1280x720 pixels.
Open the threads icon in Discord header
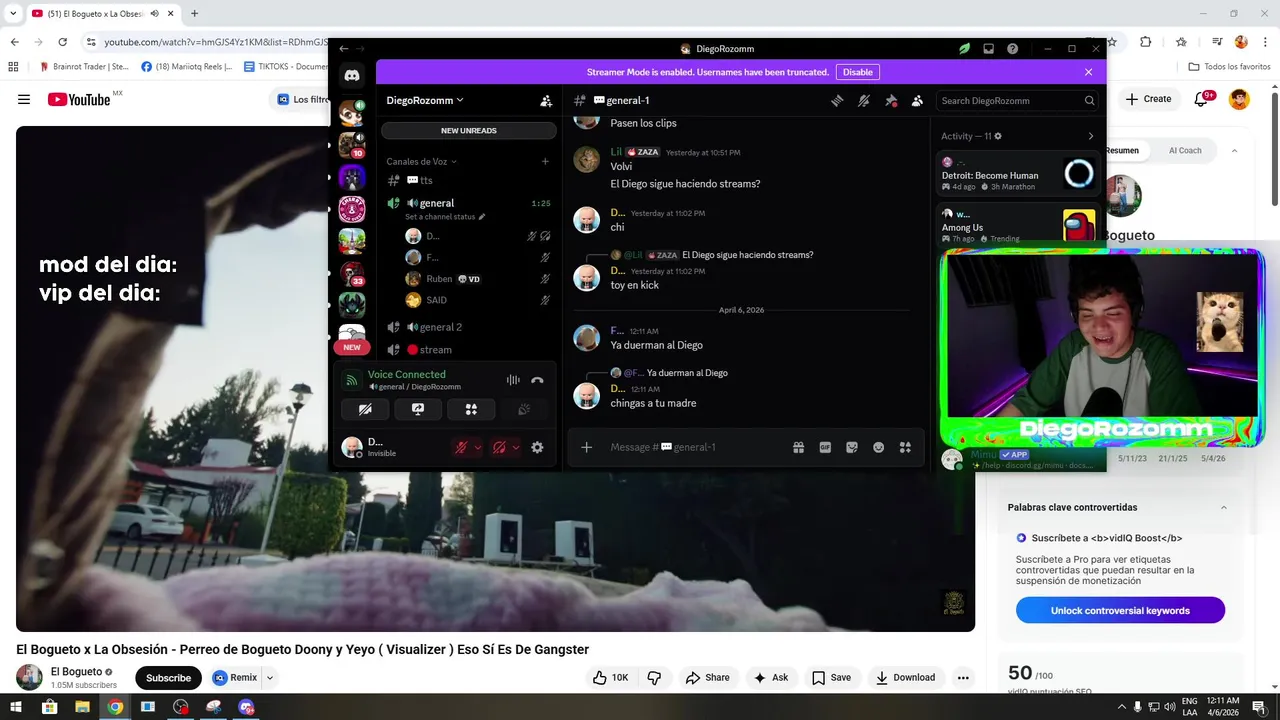(x=837, y=100)
